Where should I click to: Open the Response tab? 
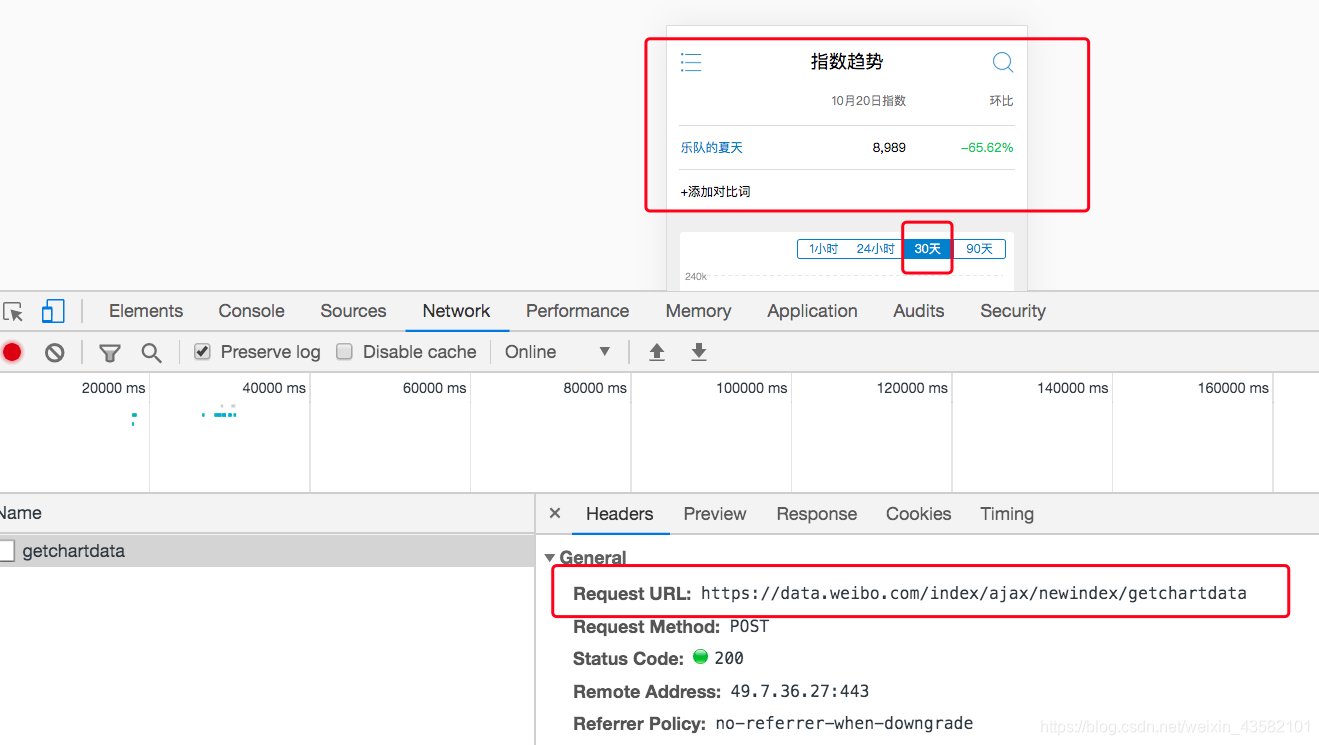[817, 514]
